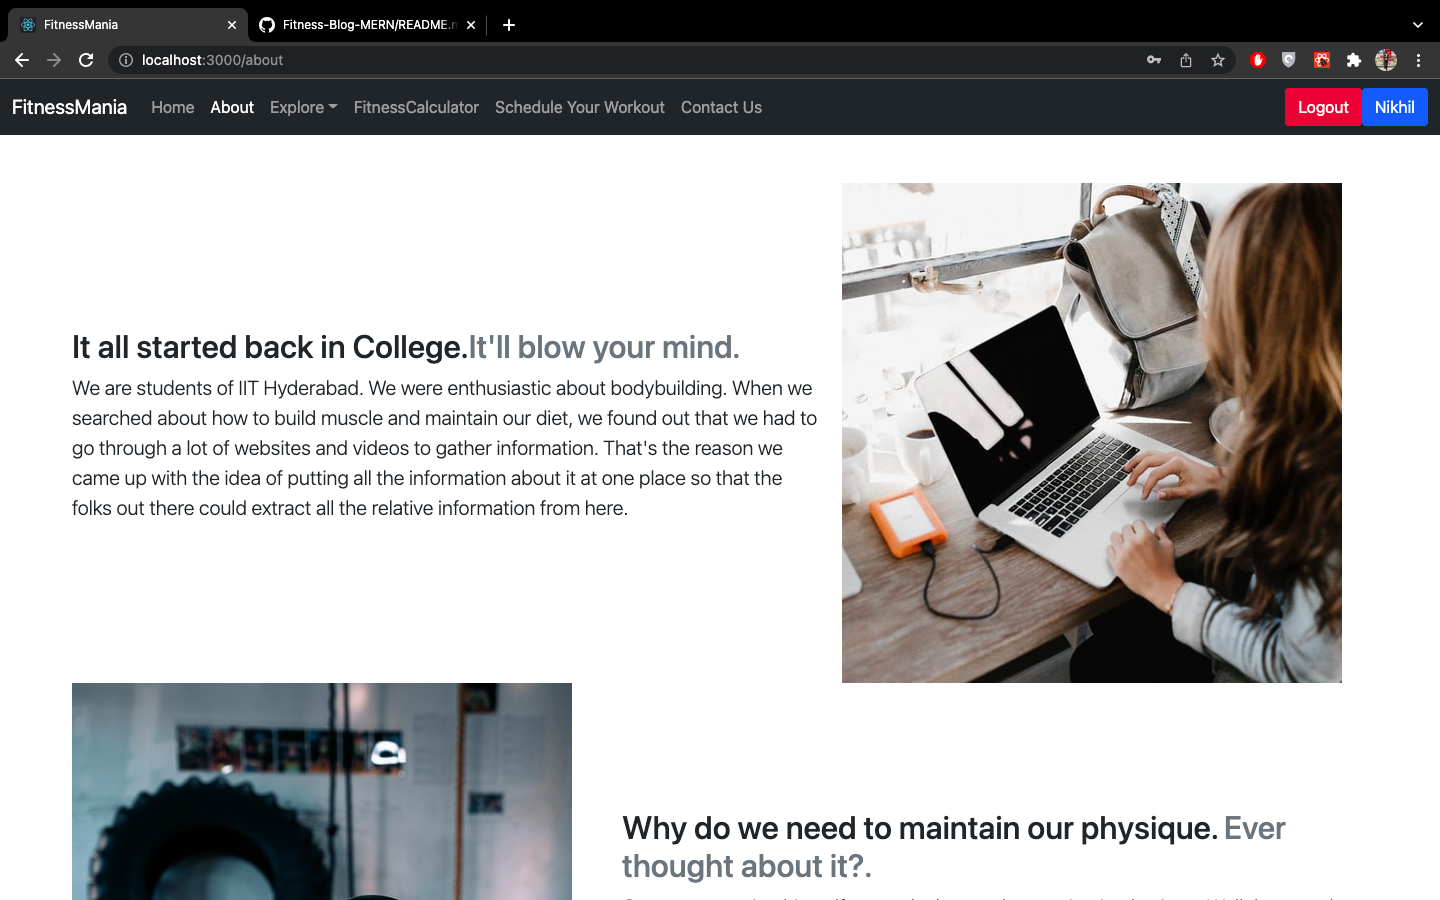Click the share/upload icon in address bar
This screenshot has width=1440, height=900.
(x=1186, y=60)
